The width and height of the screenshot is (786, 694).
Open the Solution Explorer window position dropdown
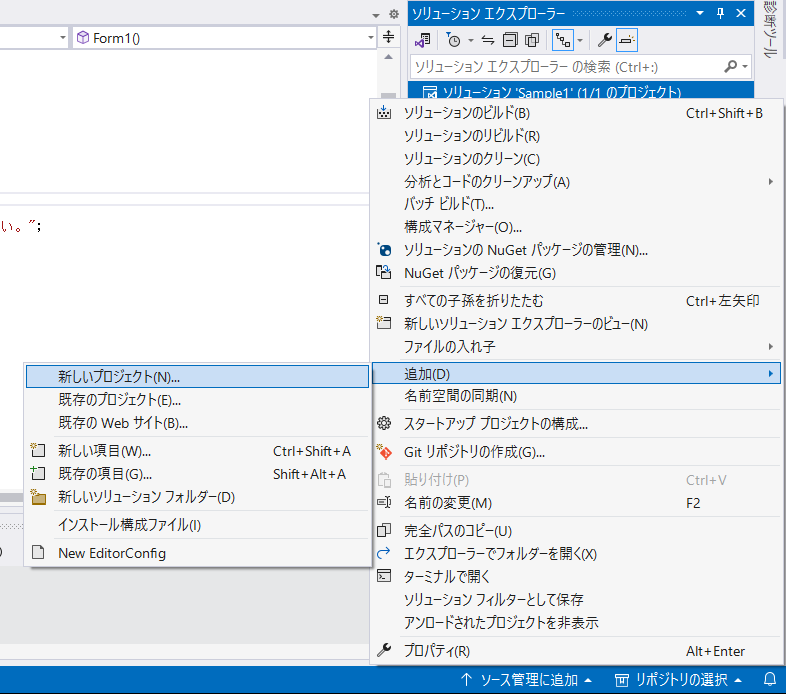pyautogui.click(x=699, y=13)
